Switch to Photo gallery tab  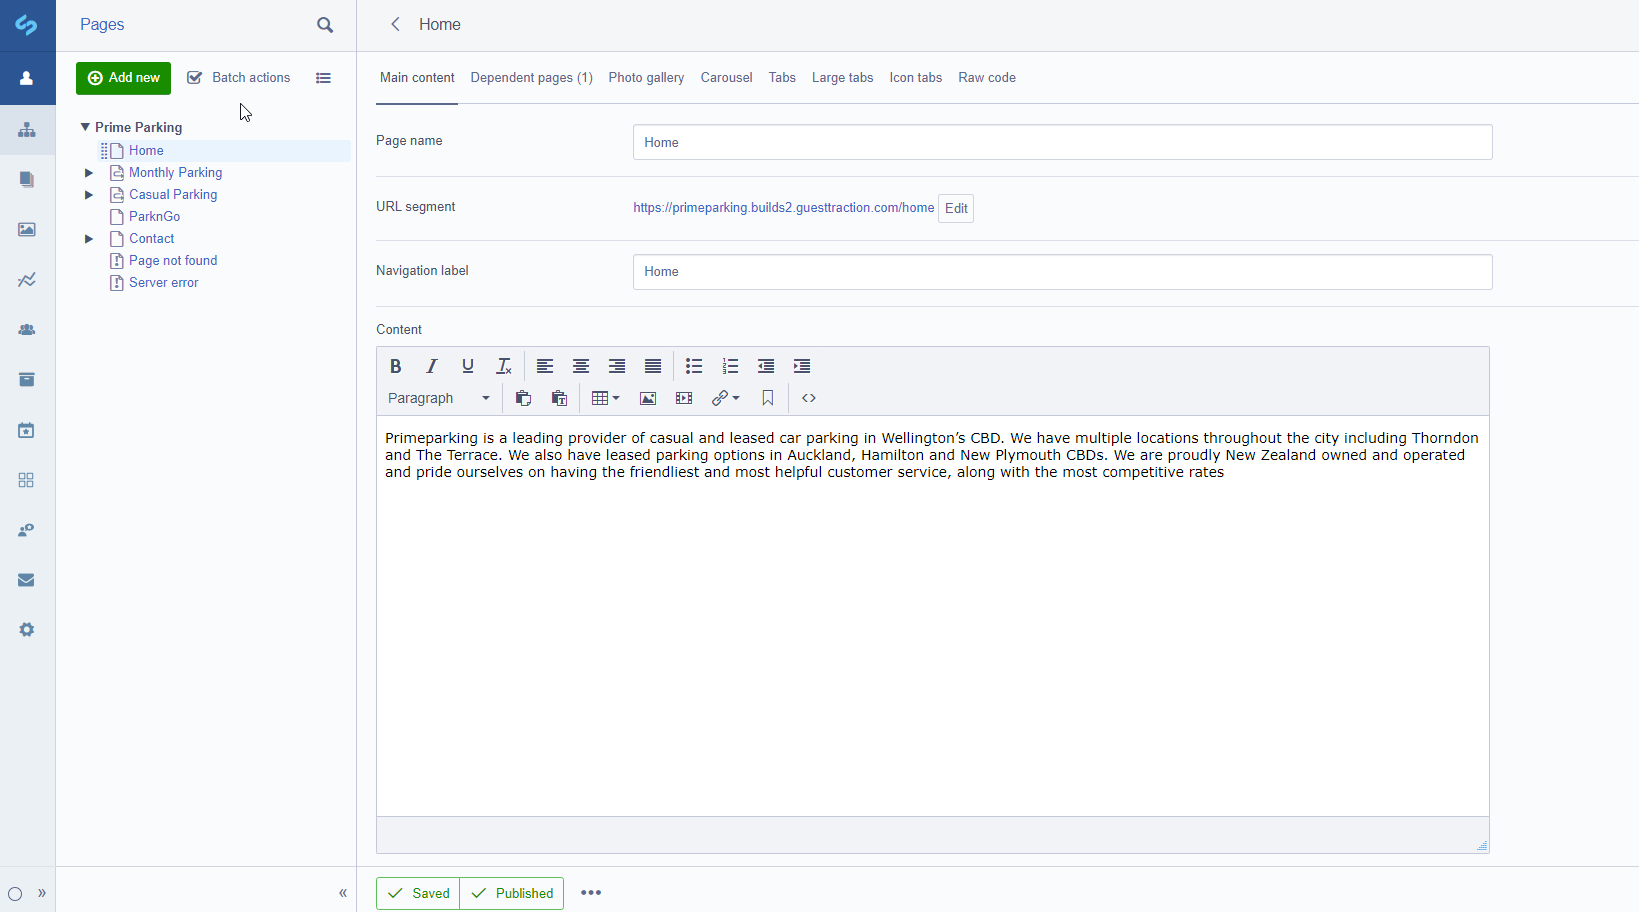click(x=646, y=78)
